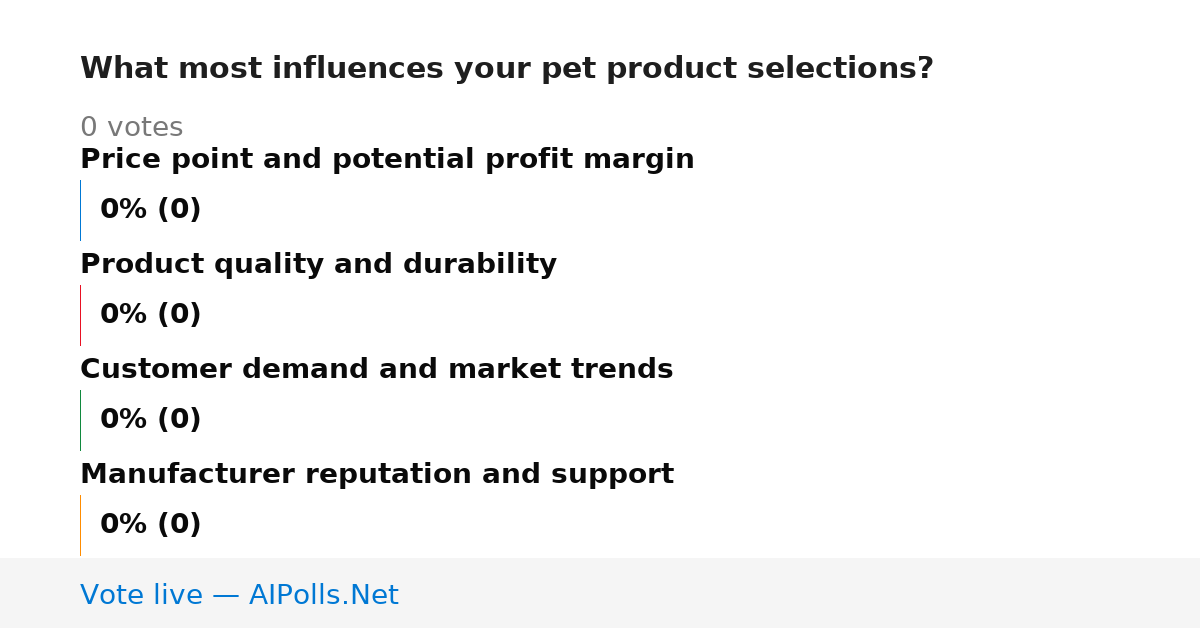Click the orange result bar marker
The width and height of the screenshot is (1200, 628).
(x=80, y=525)
